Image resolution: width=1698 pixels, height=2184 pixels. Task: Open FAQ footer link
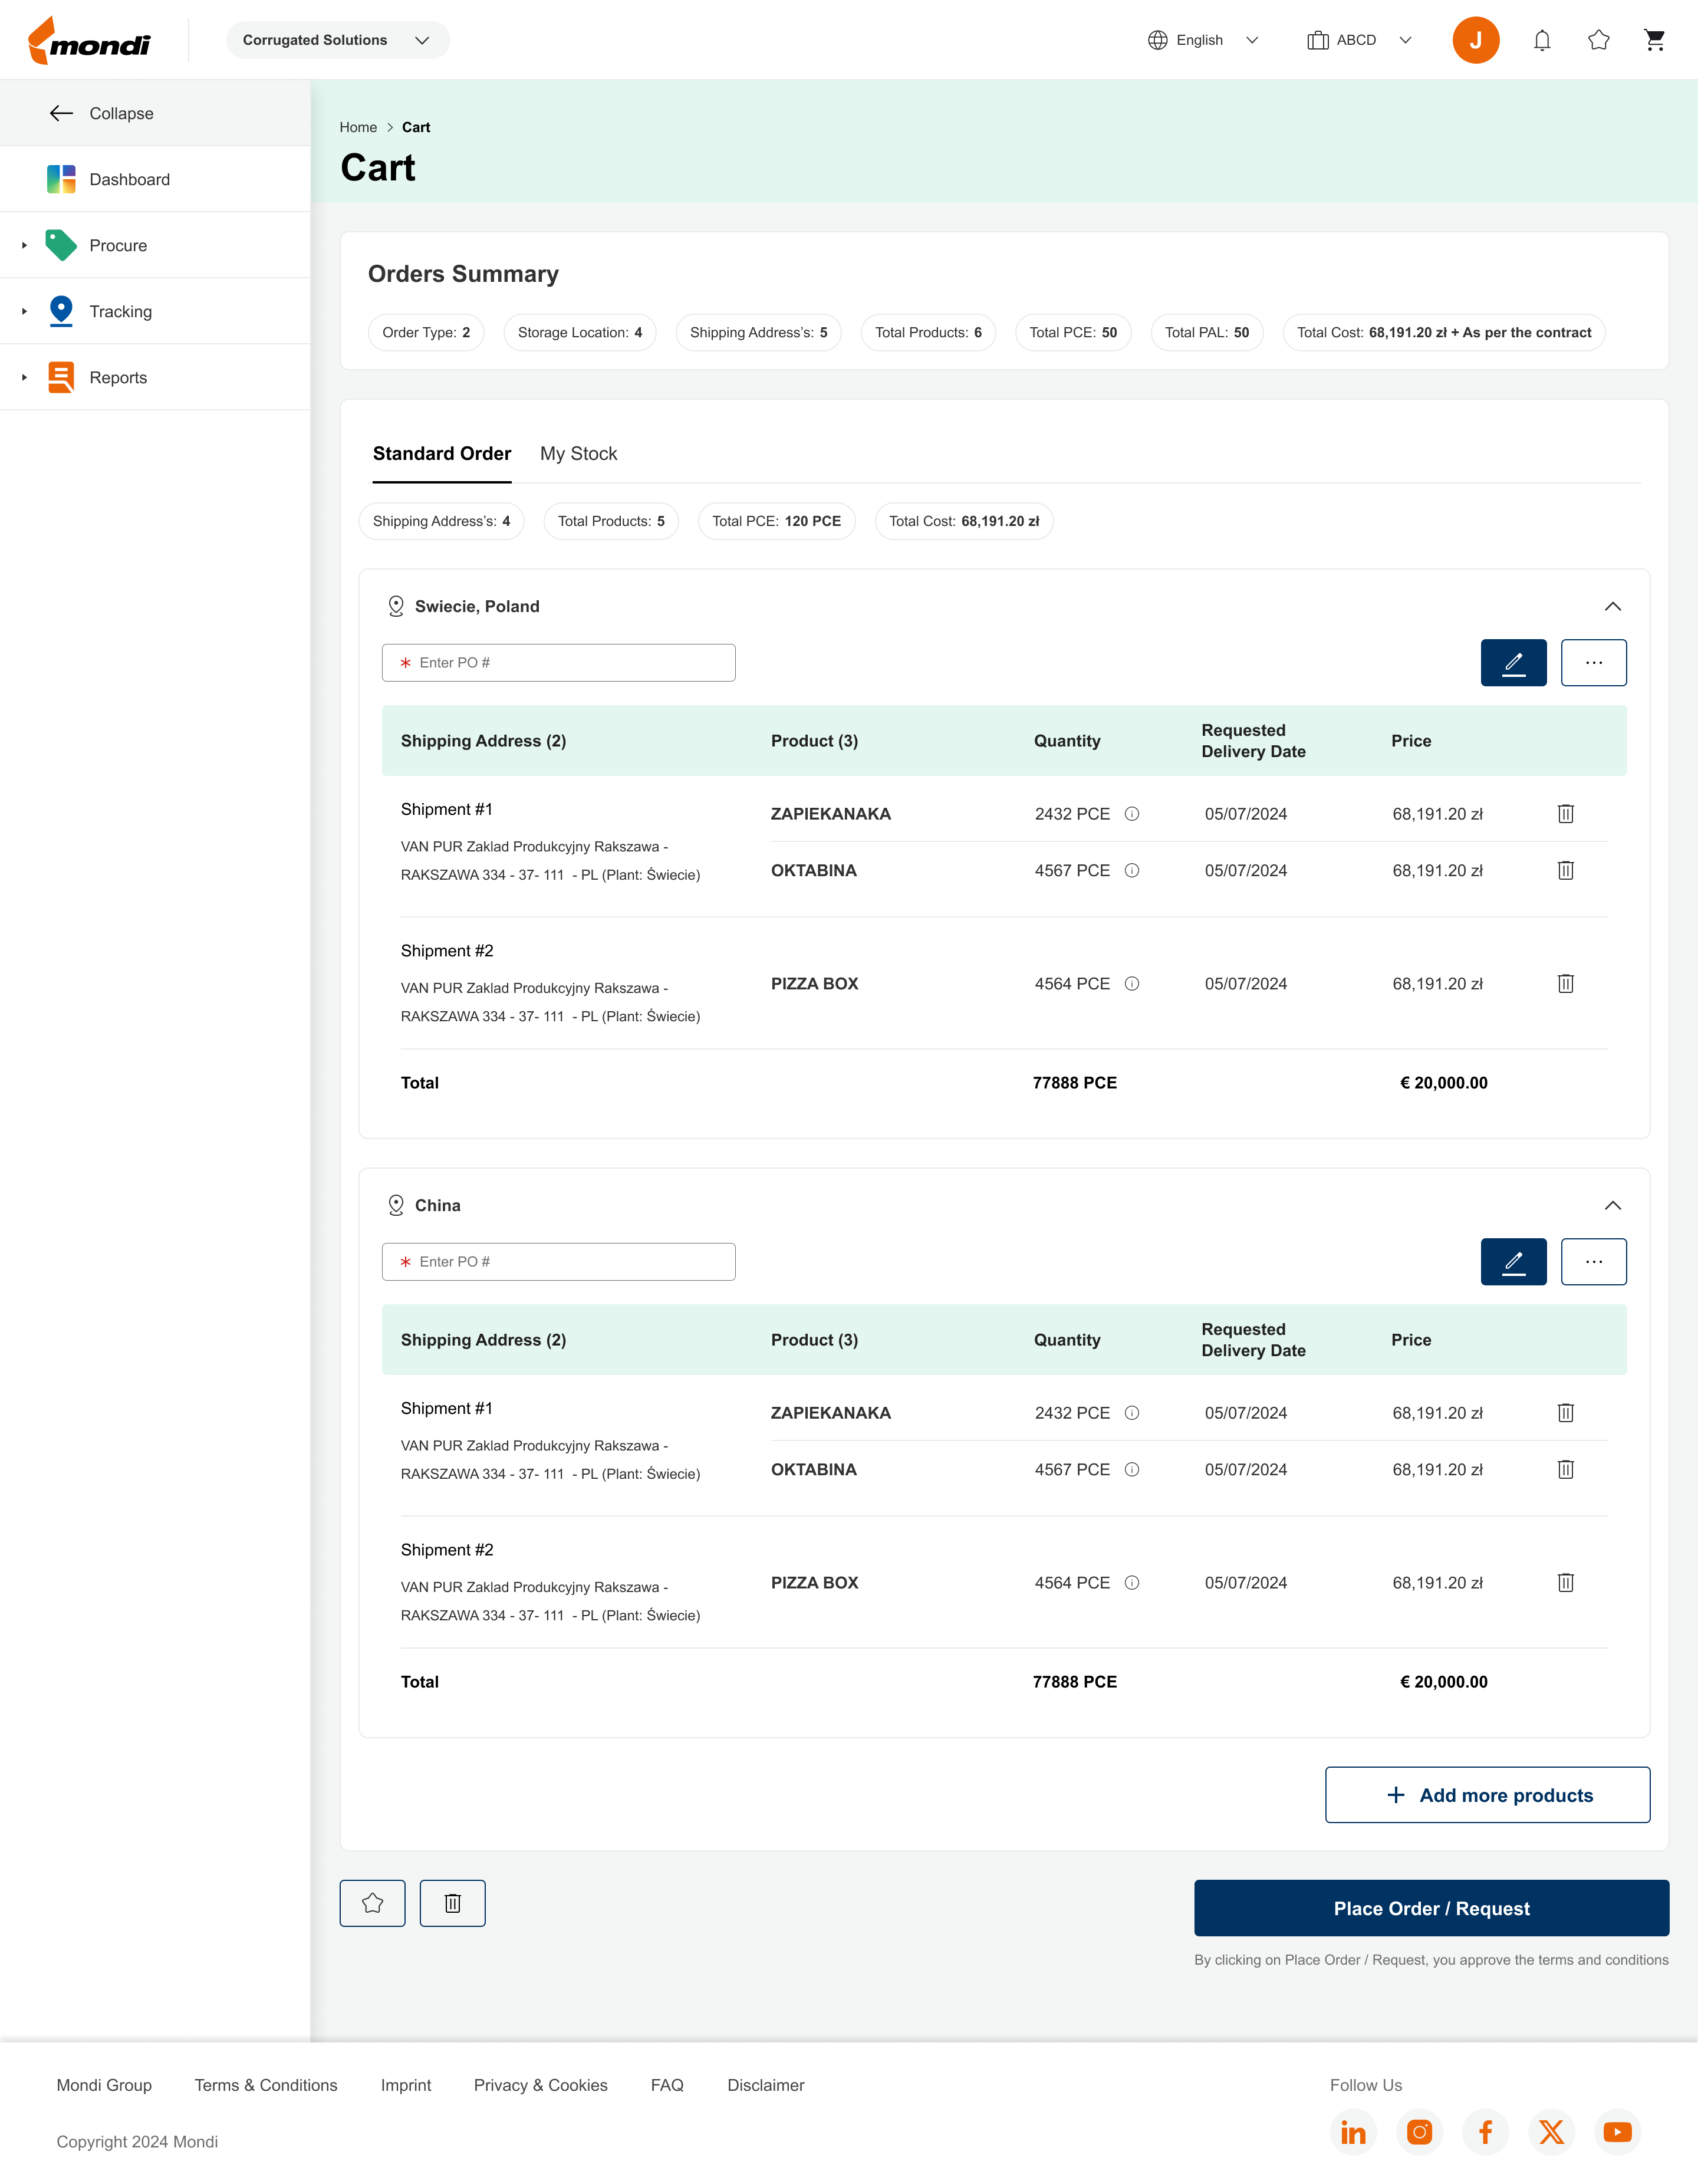[x=667, y=2085]
